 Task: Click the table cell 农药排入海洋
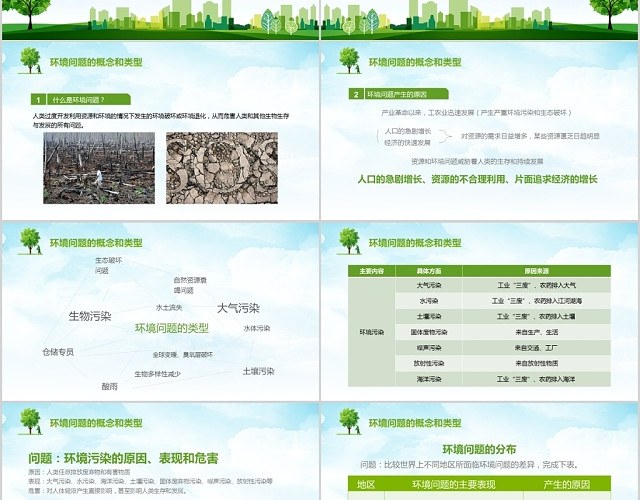point(537,379)
